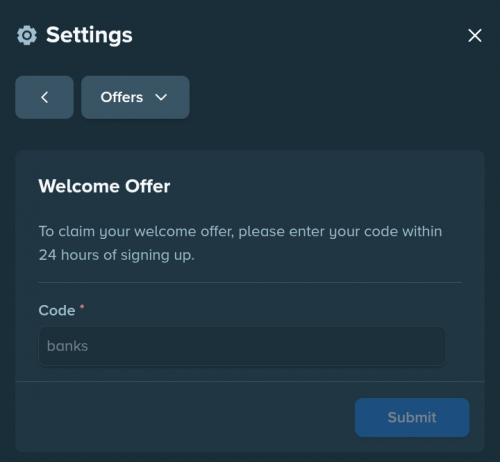Expand the down chevron beside Offers

pos(161,97)
